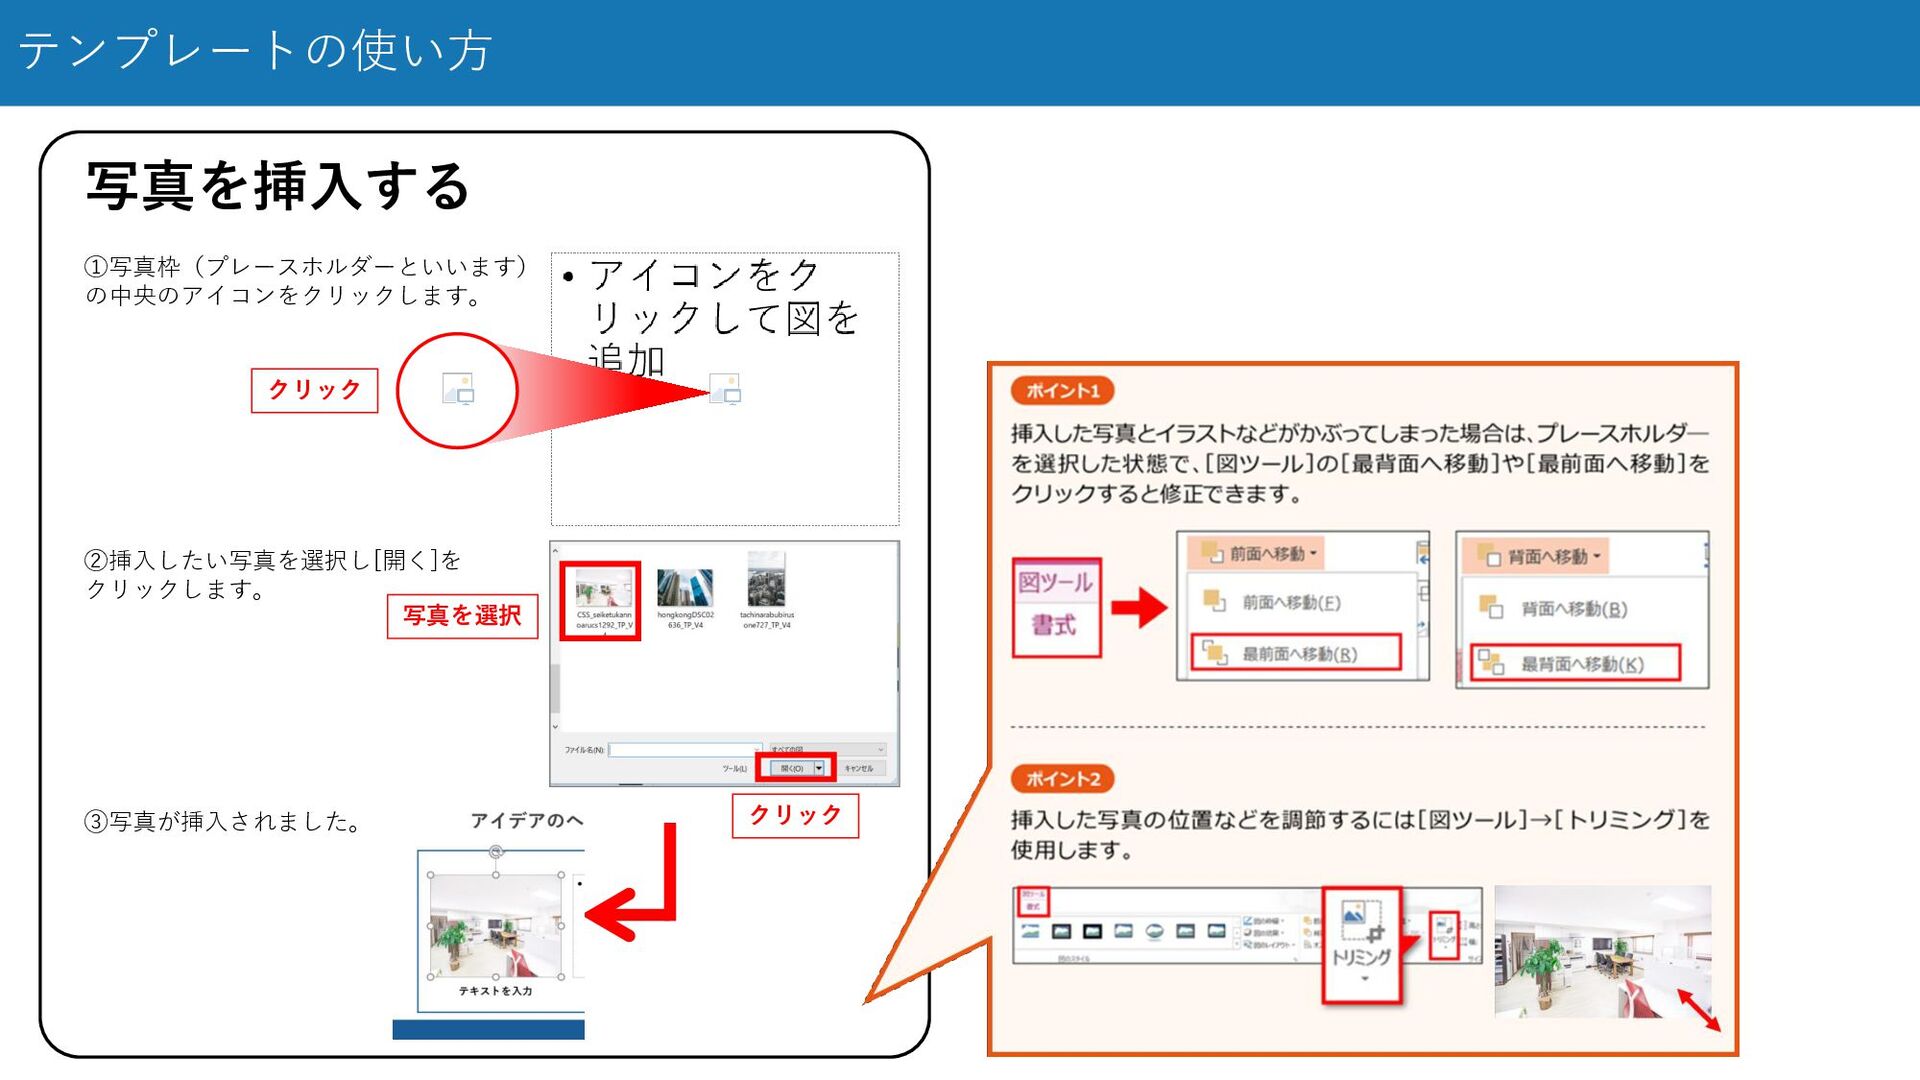1920x1080 pixels.
Task: Click the rotate handle above inserted photo
Action: pos(496,852)
